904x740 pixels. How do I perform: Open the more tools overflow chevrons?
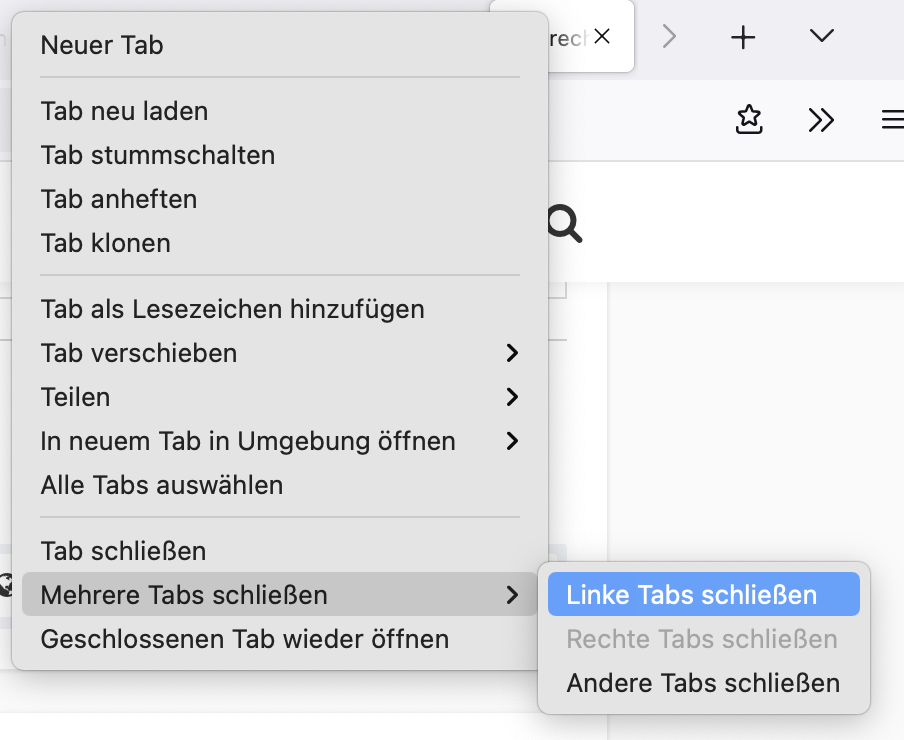[x=821, y=121]
